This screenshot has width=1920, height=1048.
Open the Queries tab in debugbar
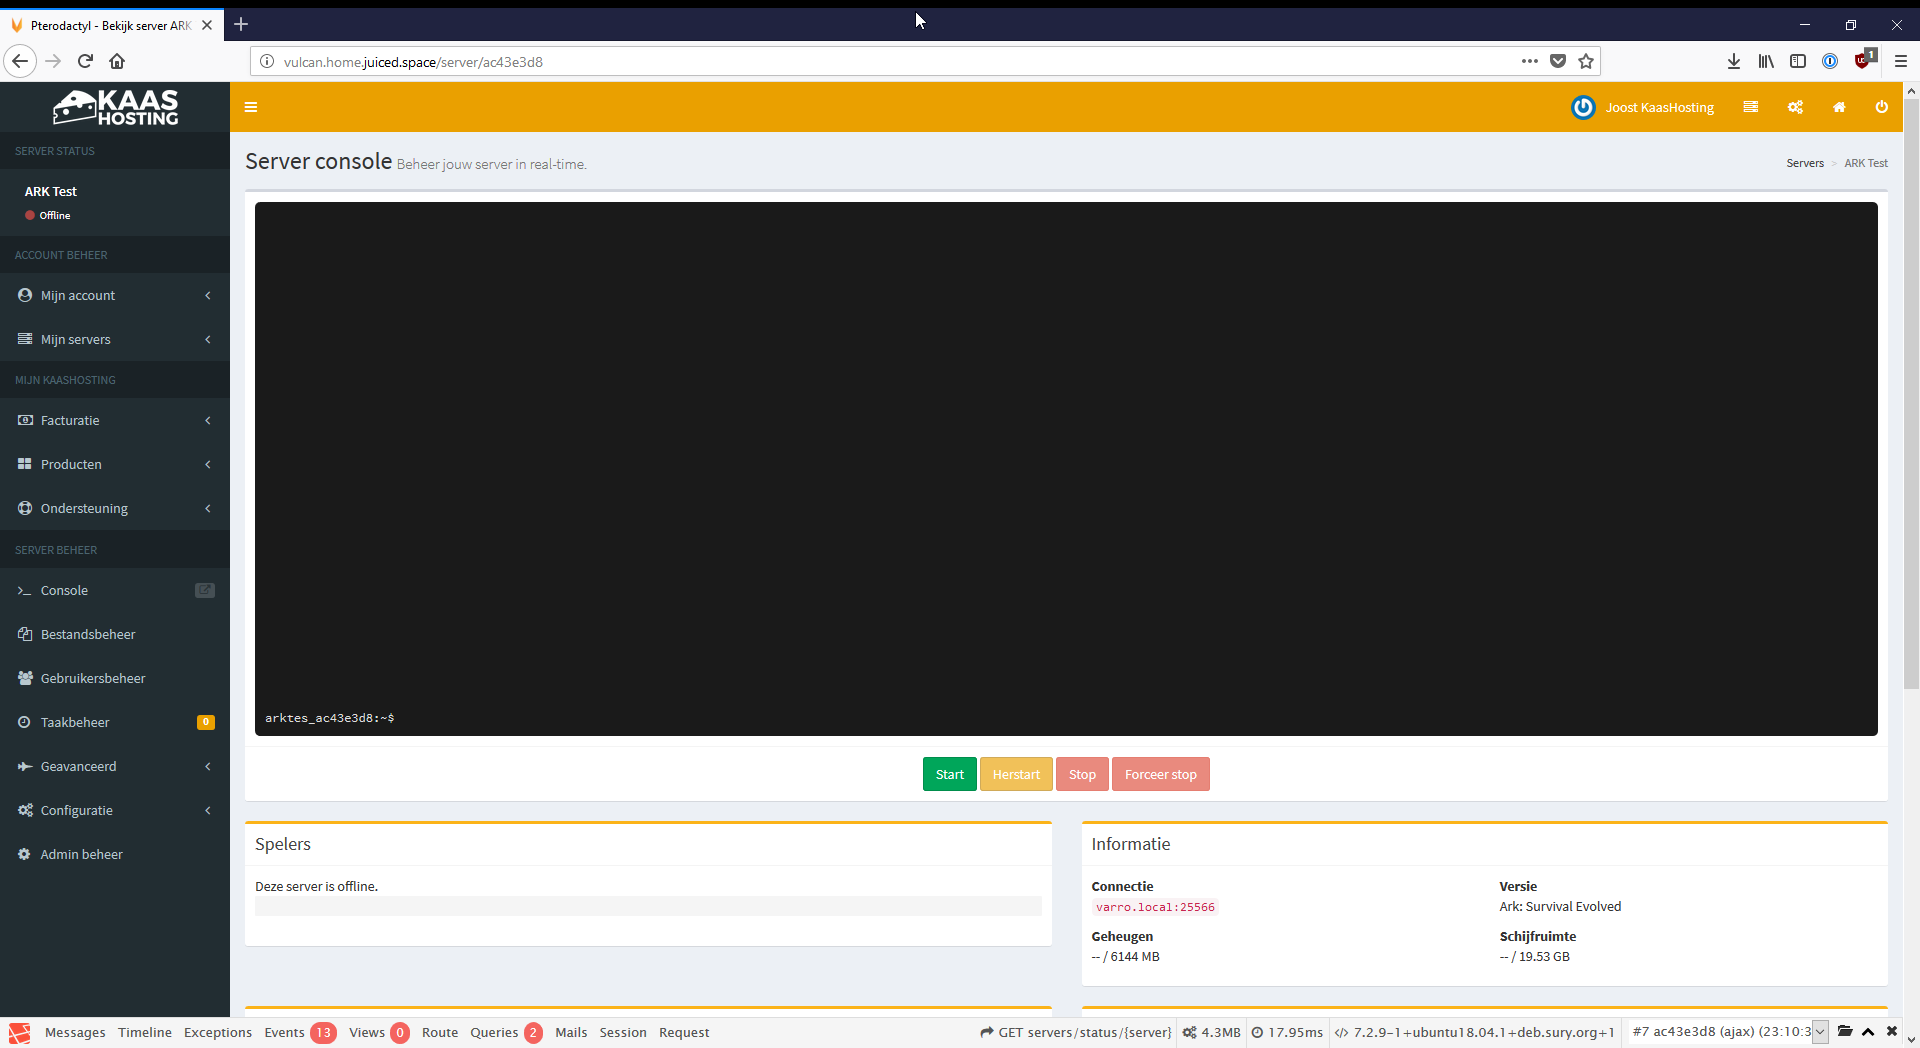pyautogui.click(x=494, y=1032)
